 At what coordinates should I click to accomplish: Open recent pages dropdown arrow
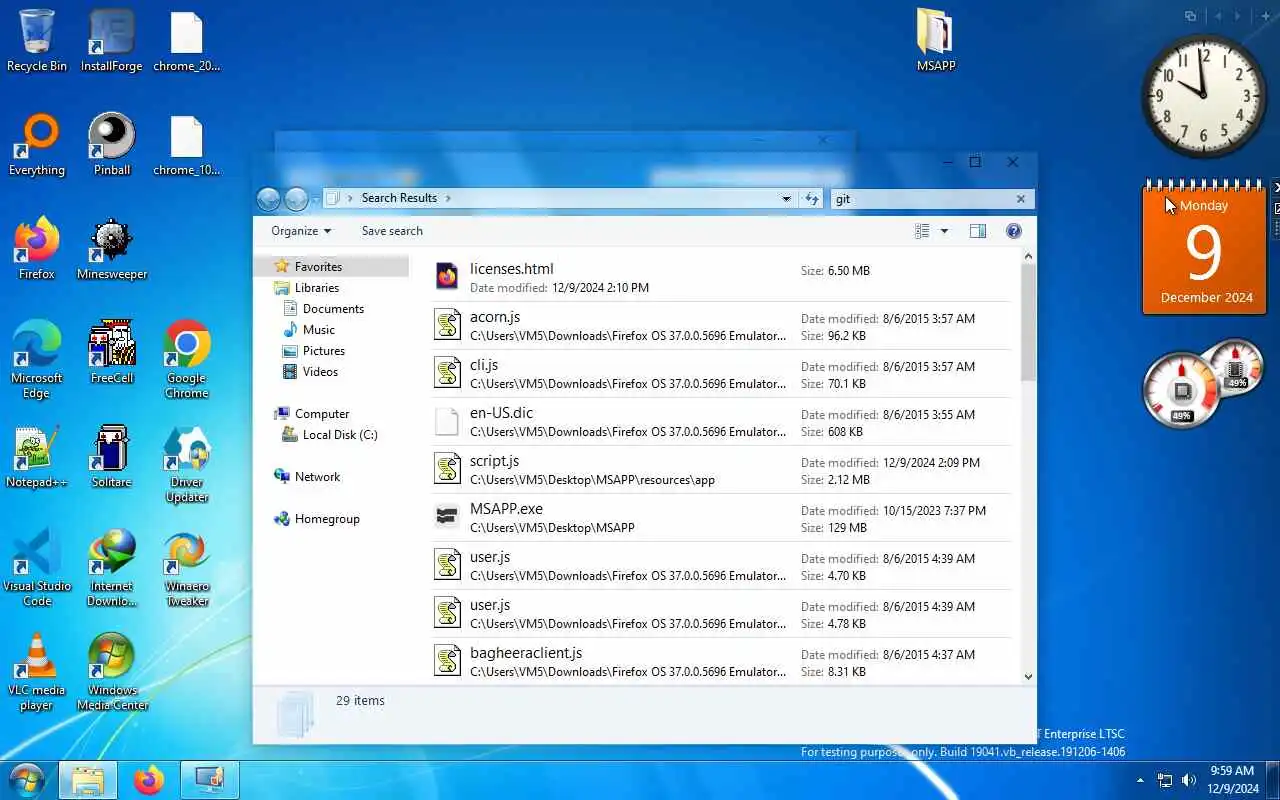point(315,199)
